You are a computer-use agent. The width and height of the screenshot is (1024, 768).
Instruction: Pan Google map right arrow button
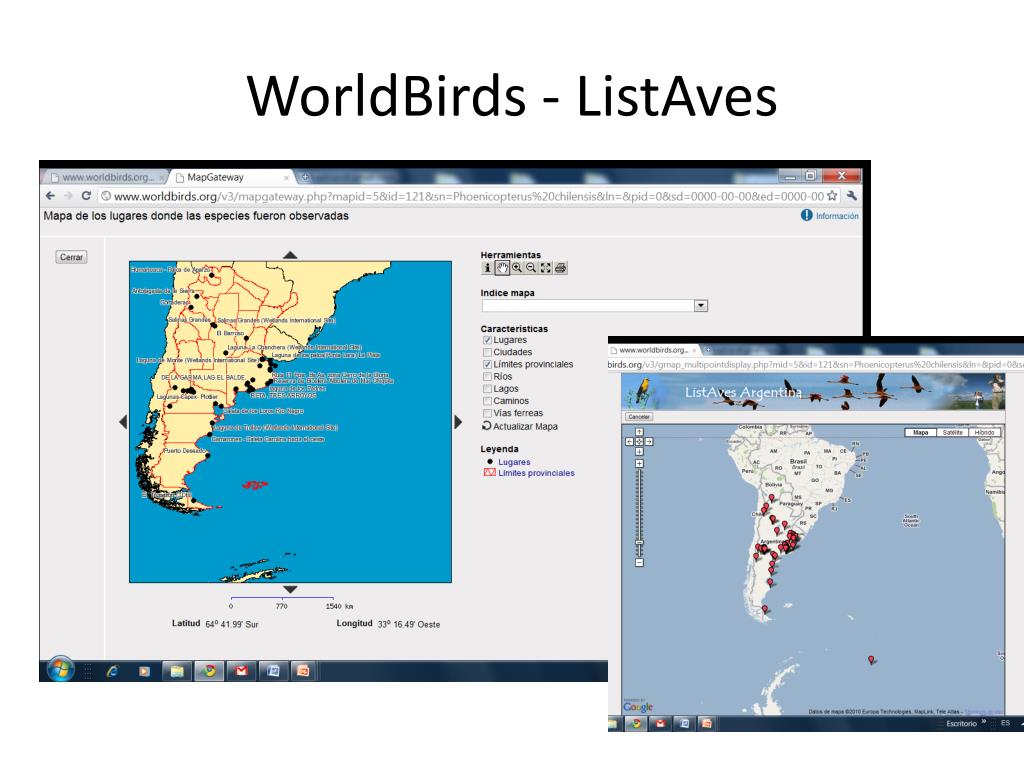[x=649, y=442]
